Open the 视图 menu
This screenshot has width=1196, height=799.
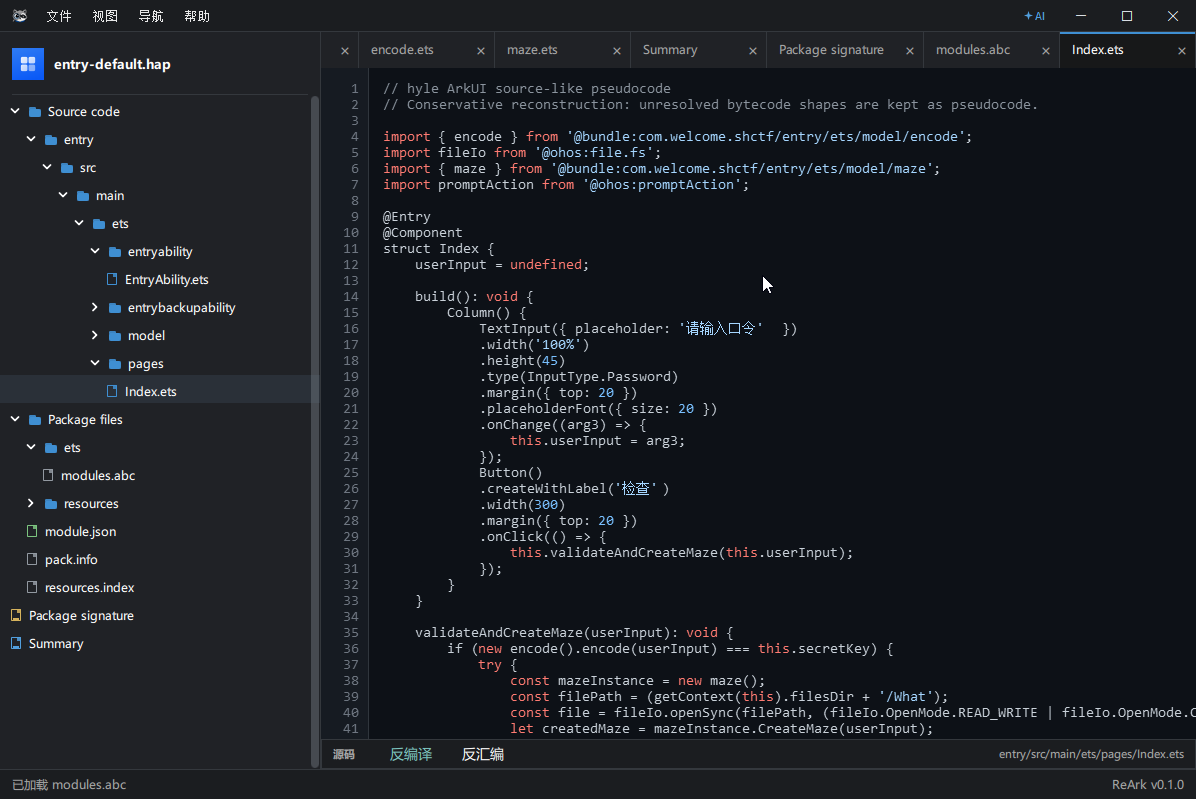[104, 16]
